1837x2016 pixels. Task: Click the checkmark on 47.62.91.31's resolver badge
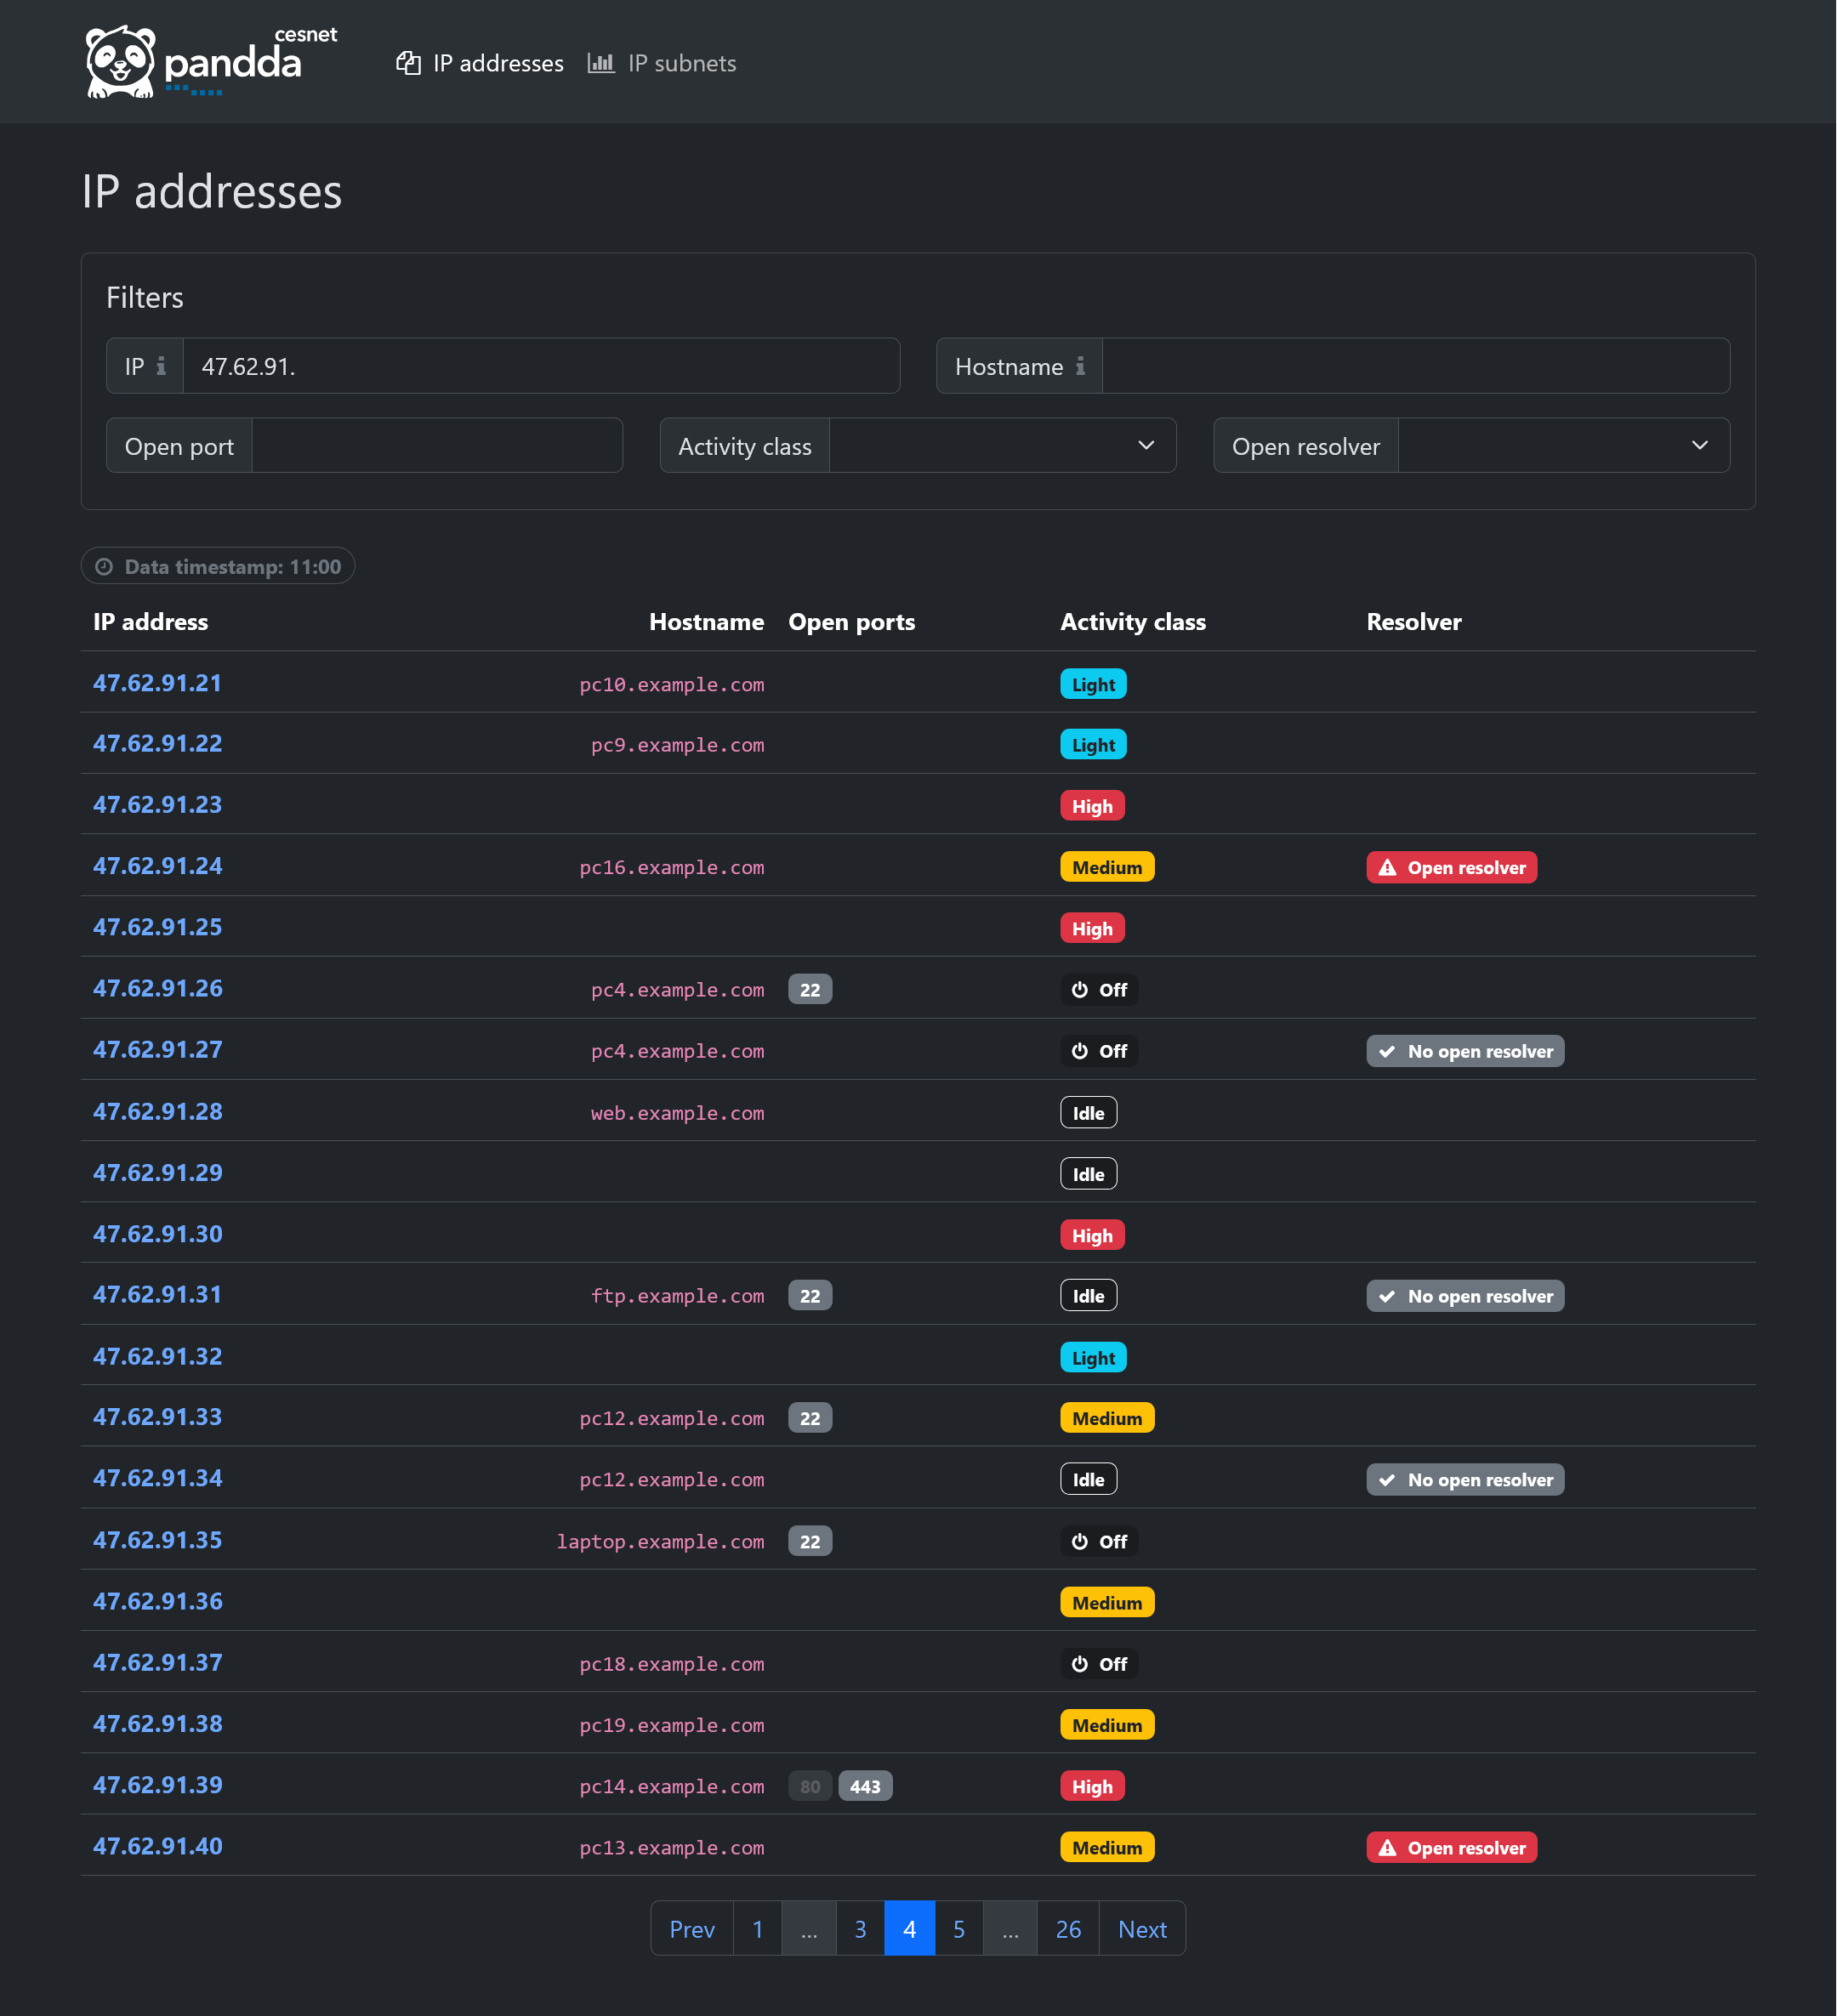coord(1387,1295)
